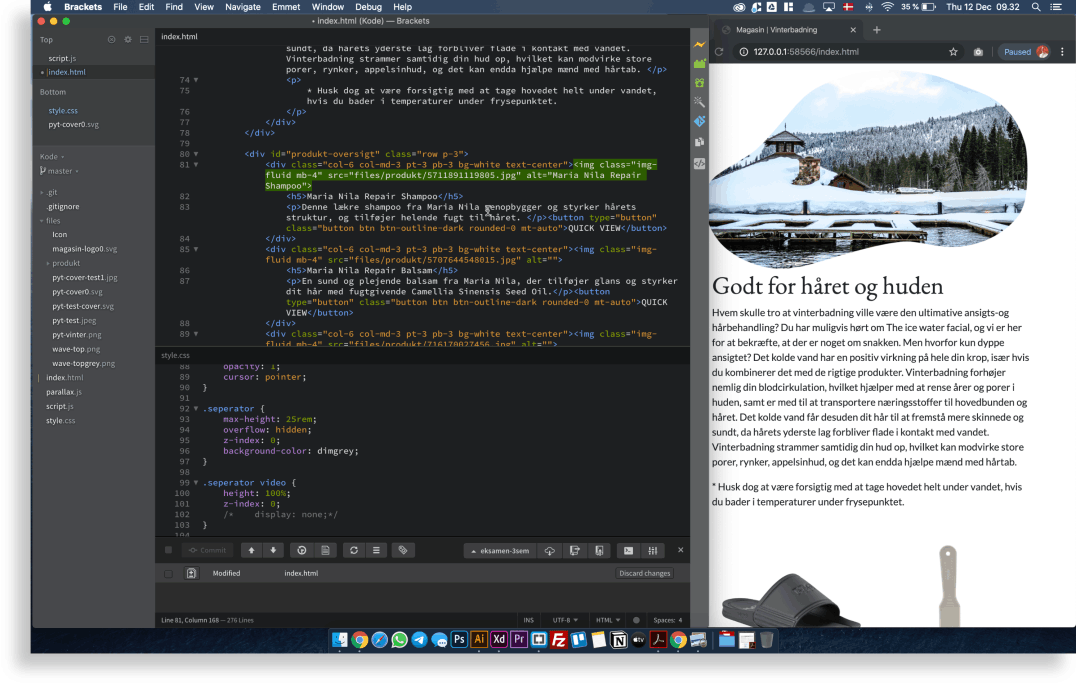Click the green gift icon in Brackets sidebar
The image size is (1076, 683).
pyautogui.click(x=699, y=82)
